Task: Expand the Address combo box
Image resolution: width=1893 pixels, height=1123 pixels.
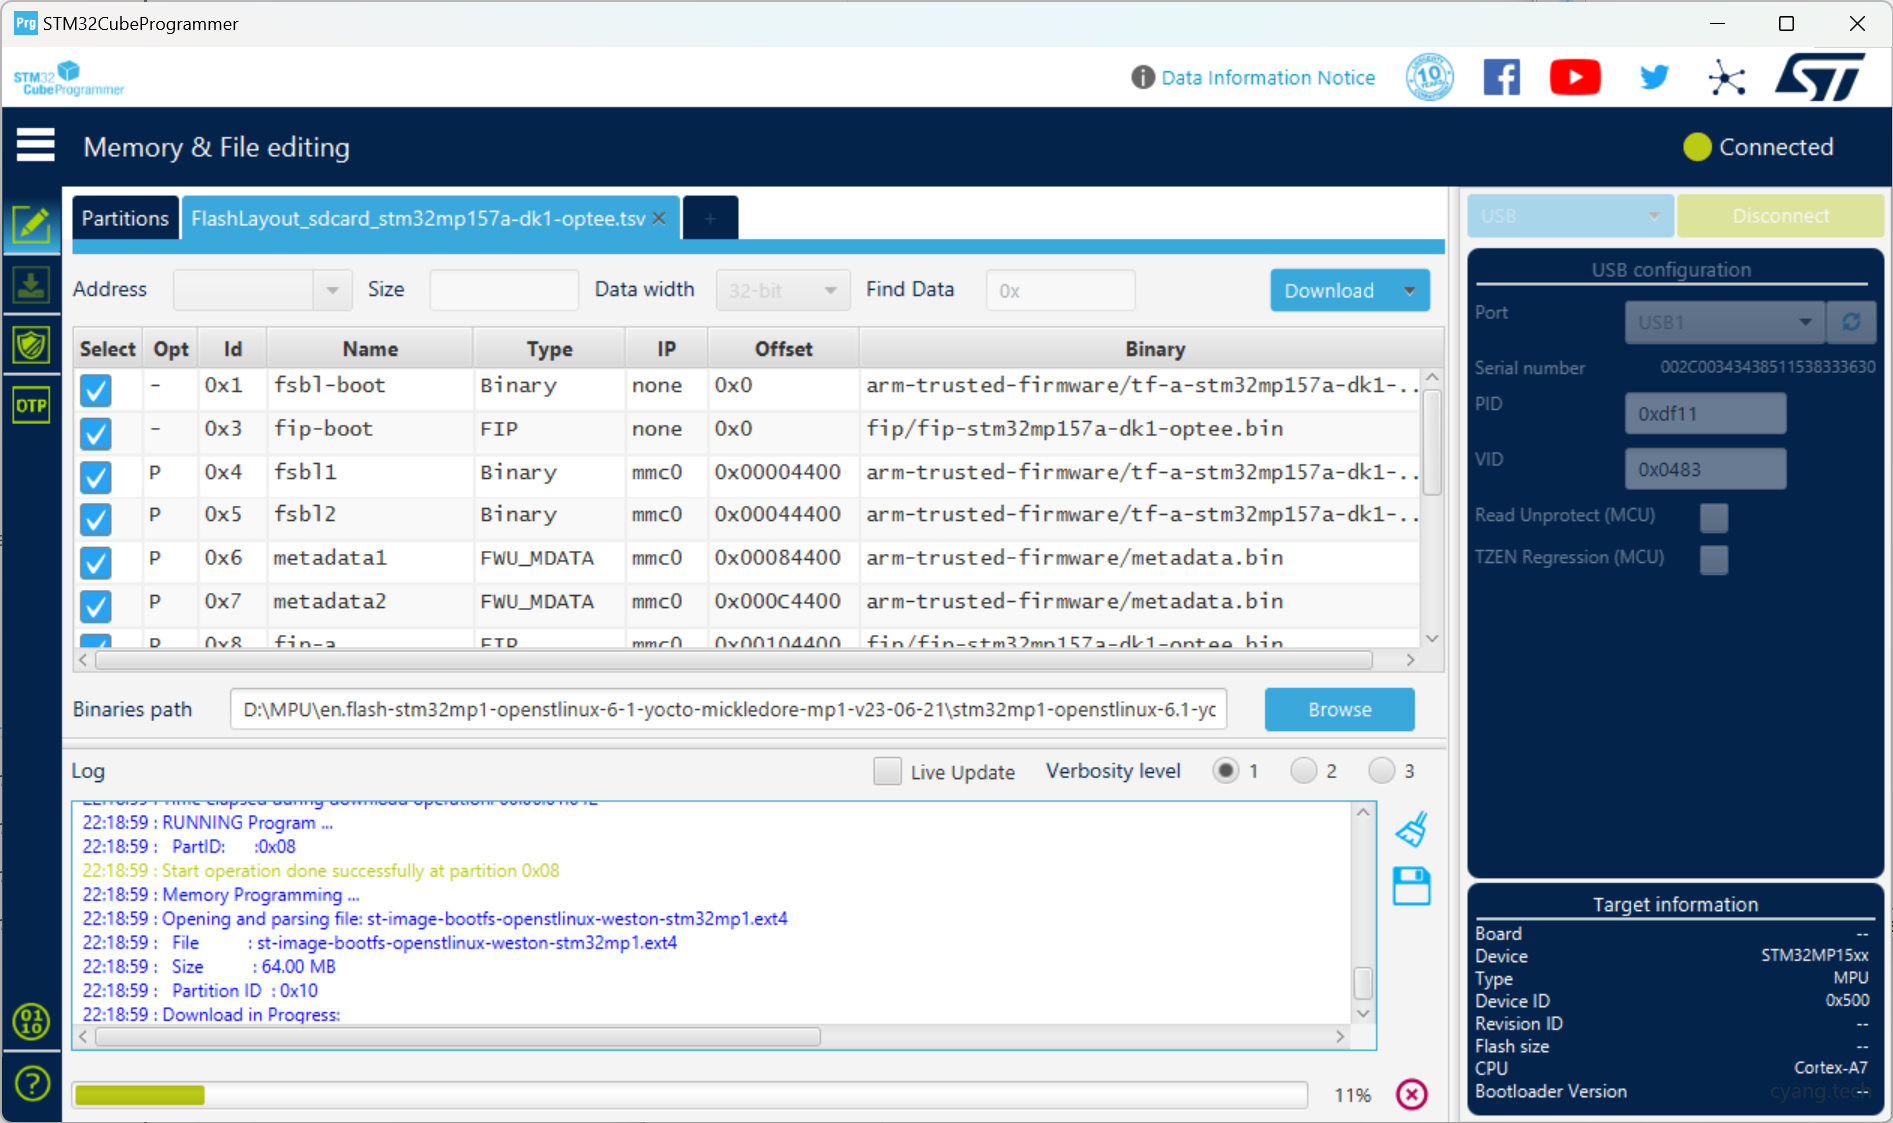Action: coord(332,291)
